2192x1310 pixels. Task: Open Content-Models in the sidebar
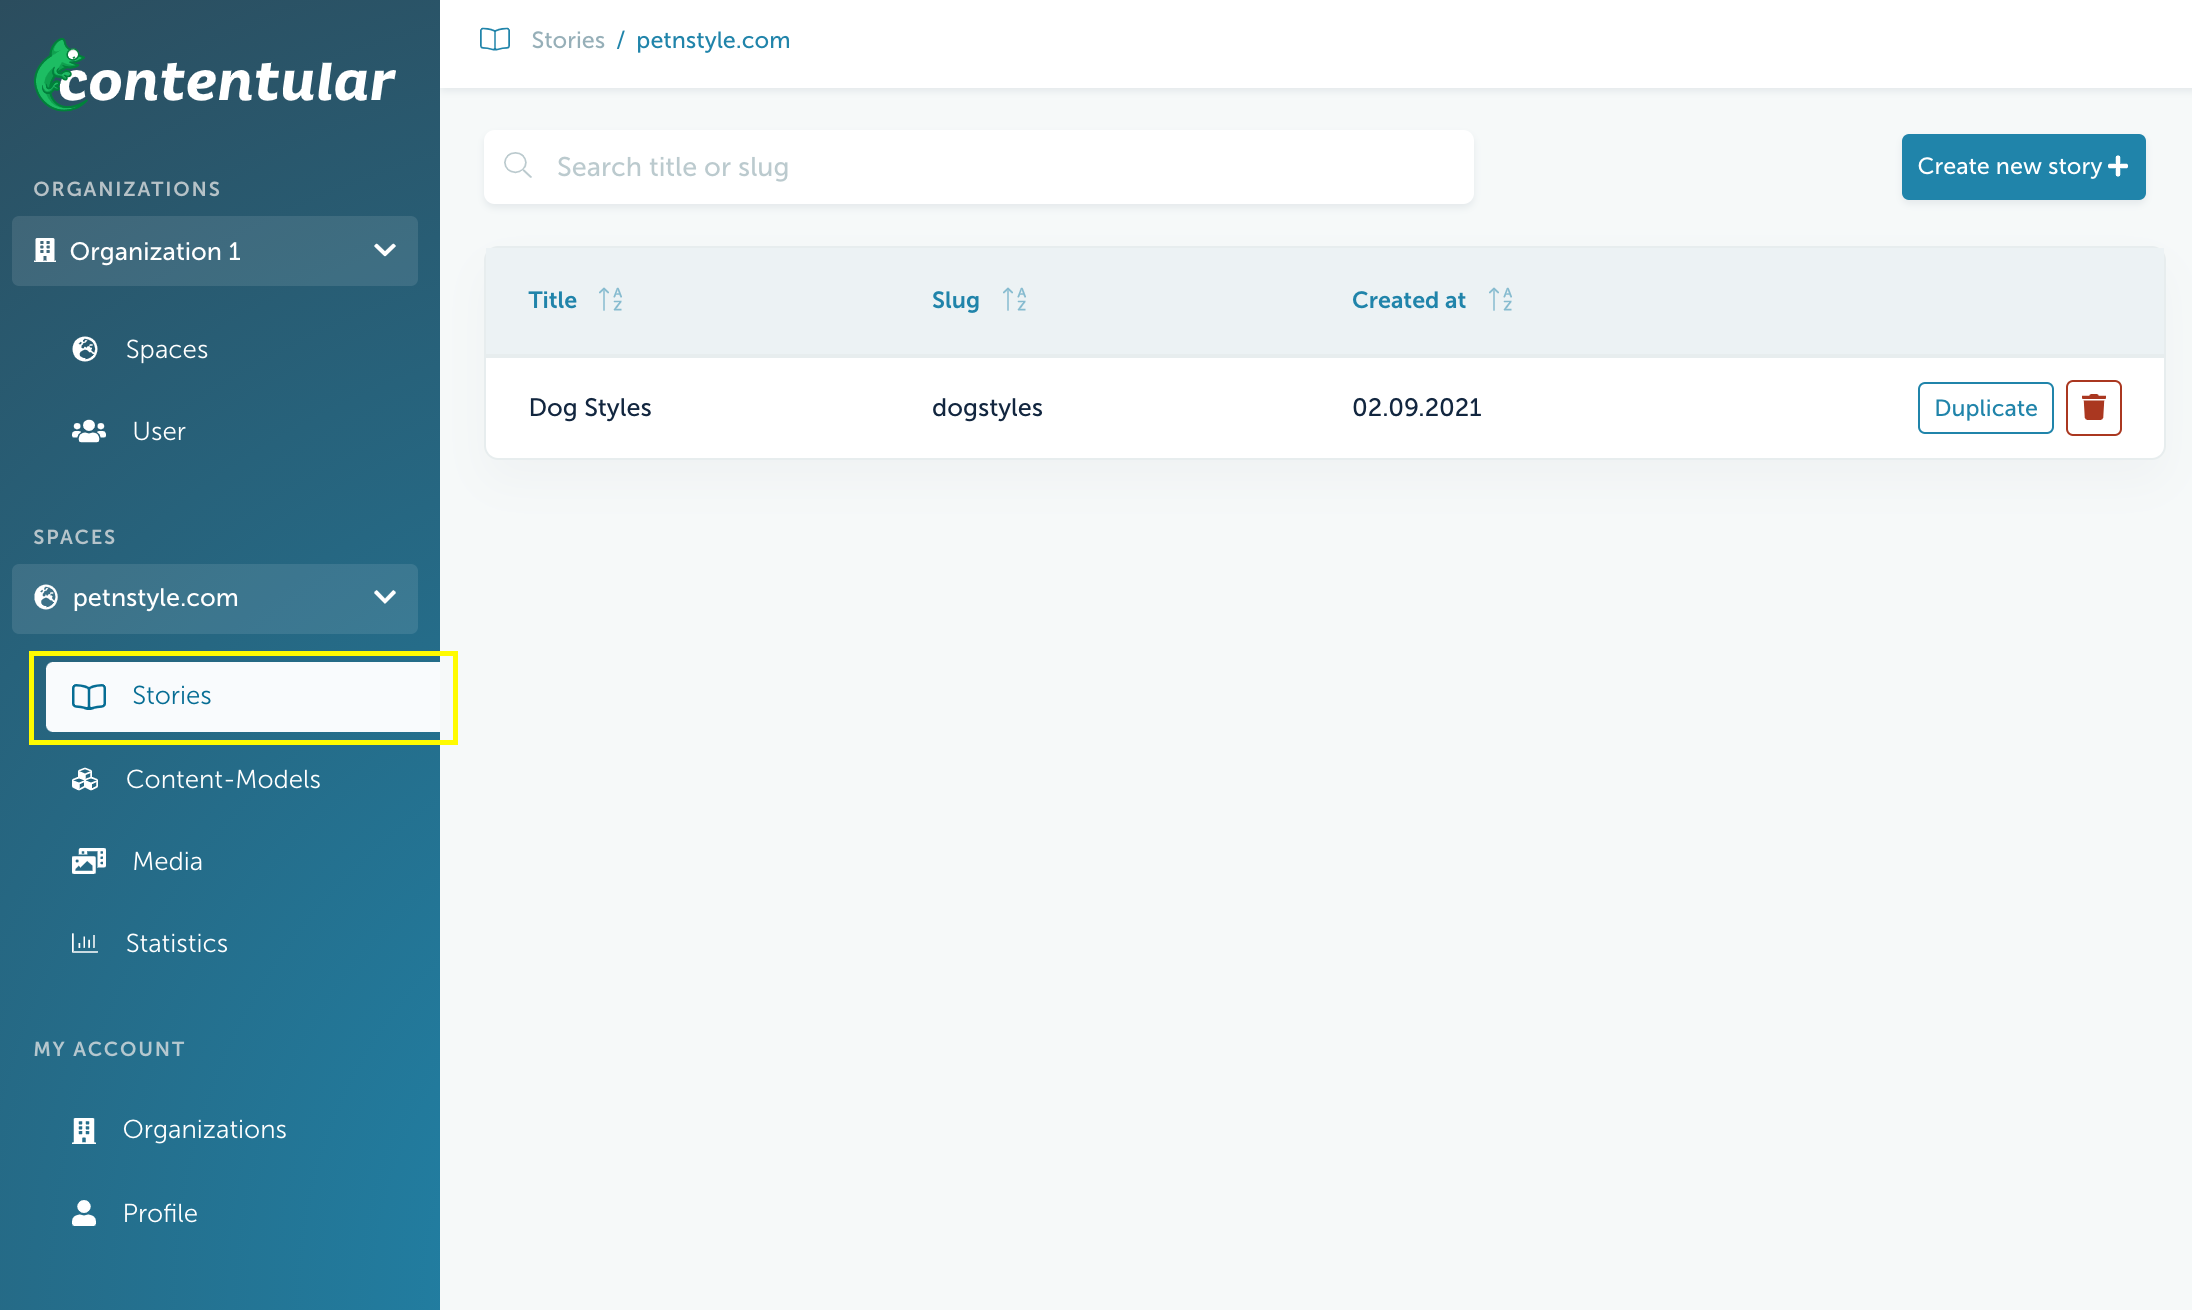point(223,779)
